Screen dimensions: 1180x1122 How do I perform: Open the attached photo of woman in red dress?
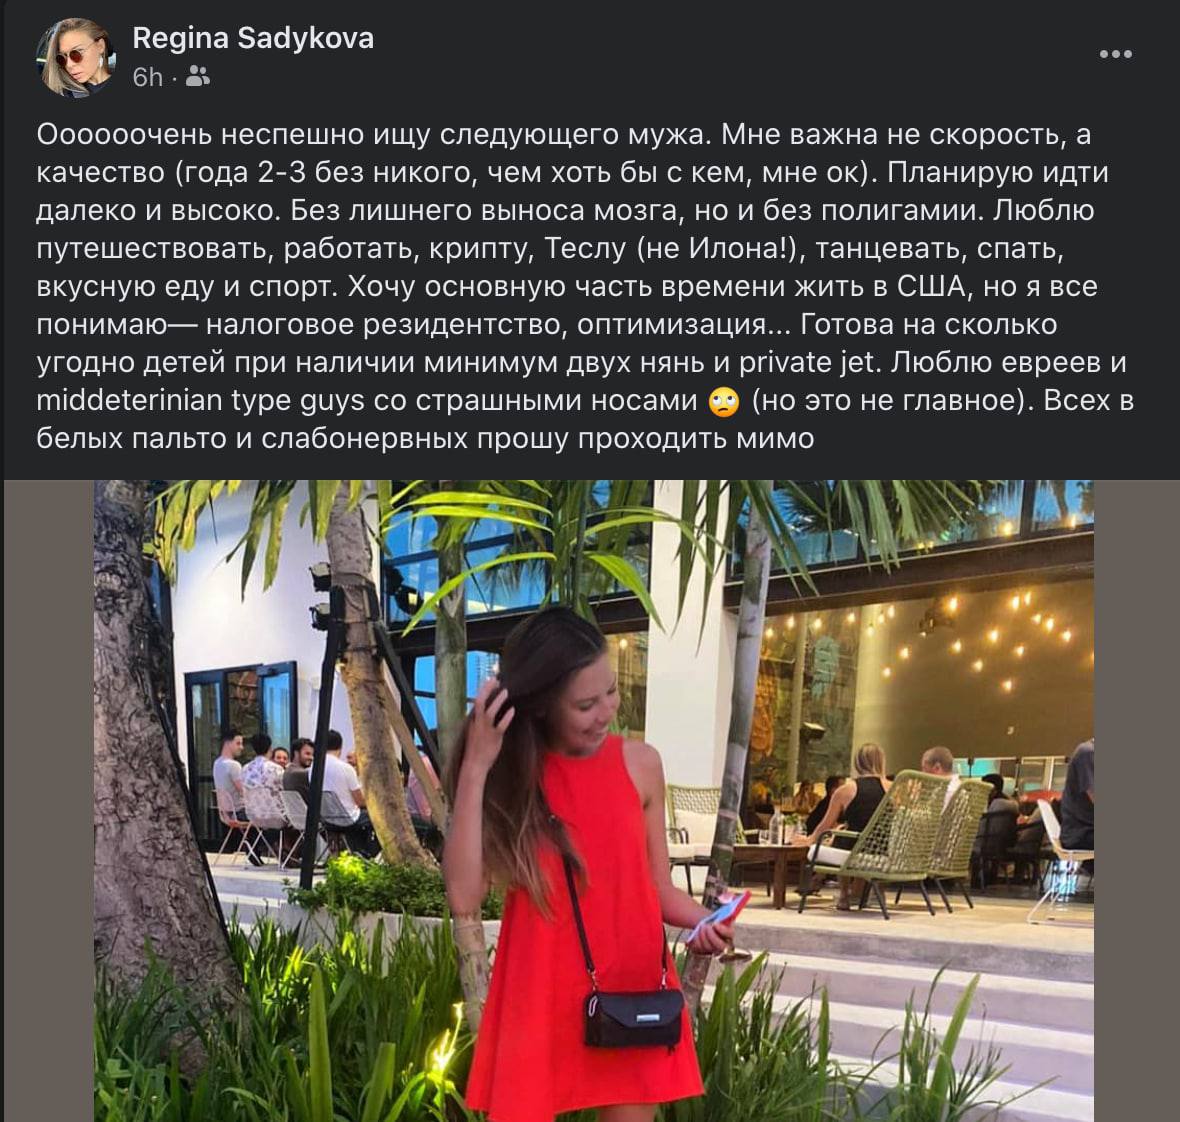coord(594,801)
